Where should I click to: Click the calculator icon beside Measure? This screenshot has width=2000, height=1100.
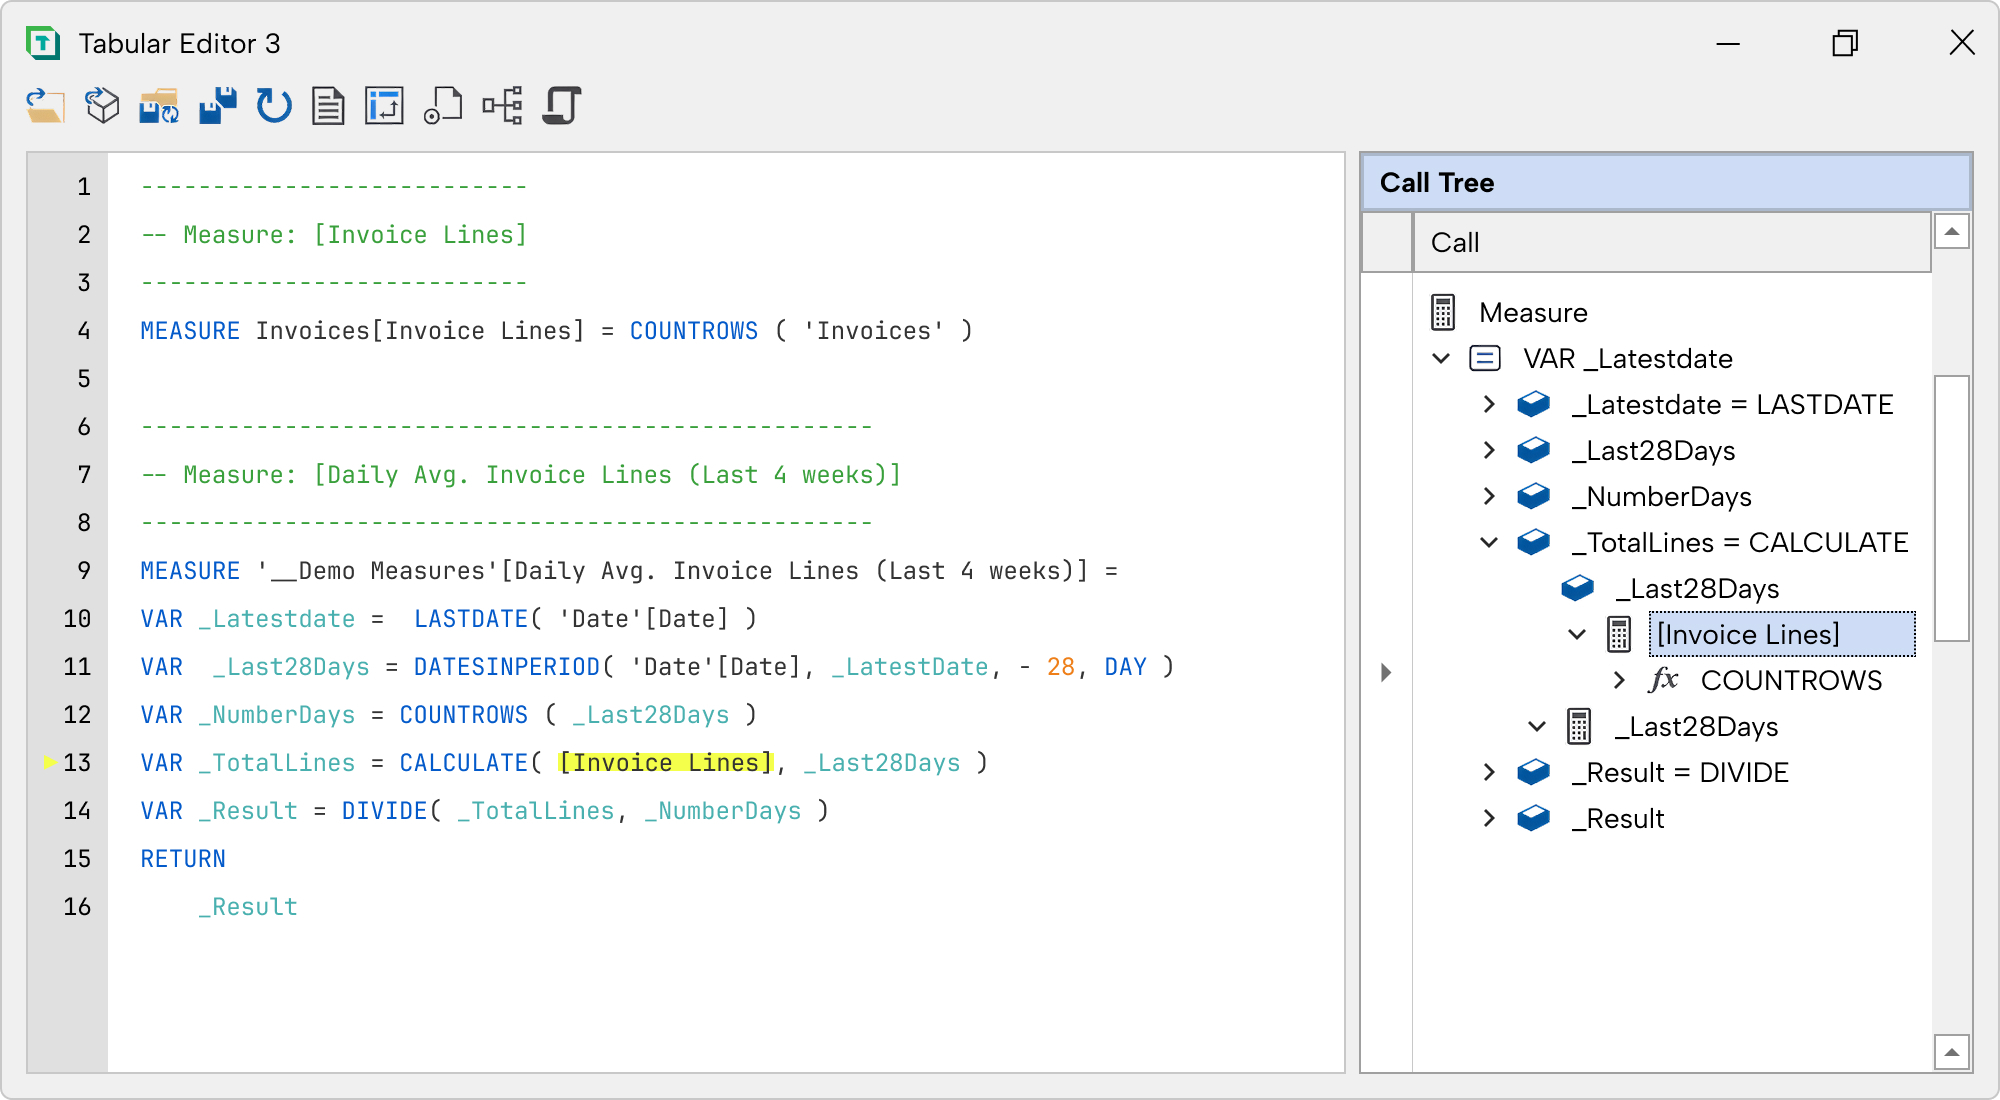click(x=1443, y=312)
